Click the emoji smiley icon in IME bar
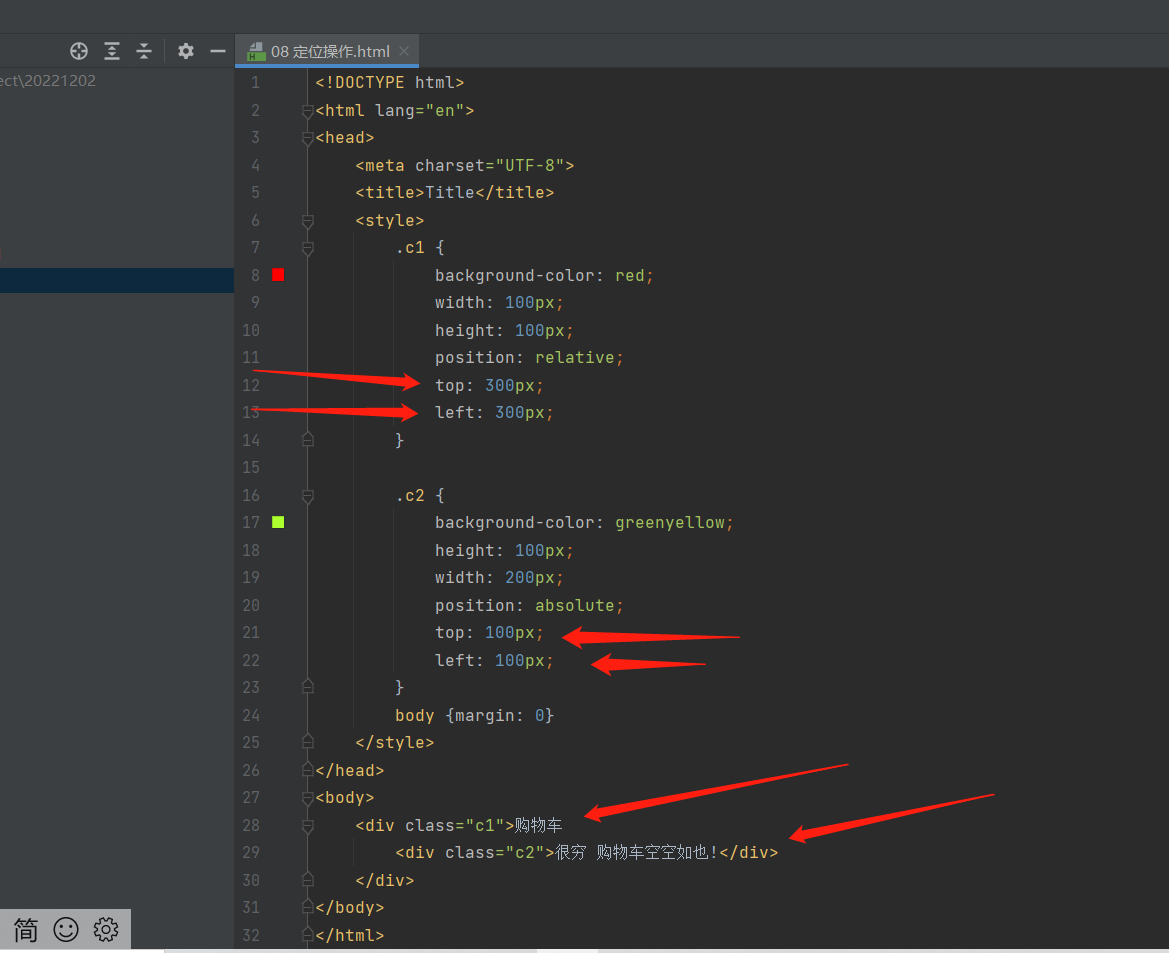1169x953 pixels. click(66, 929)
